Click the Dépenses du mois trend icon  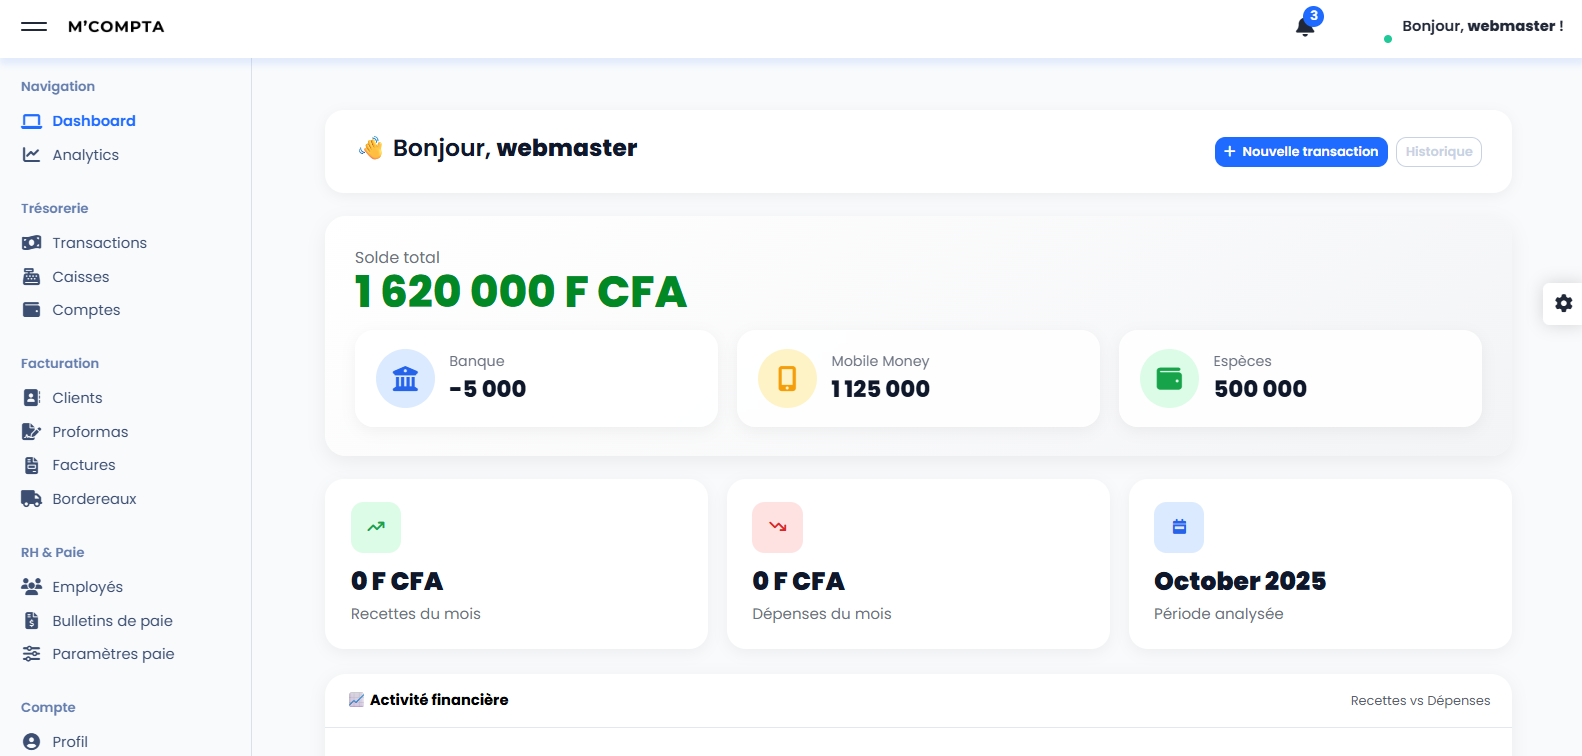777,527
